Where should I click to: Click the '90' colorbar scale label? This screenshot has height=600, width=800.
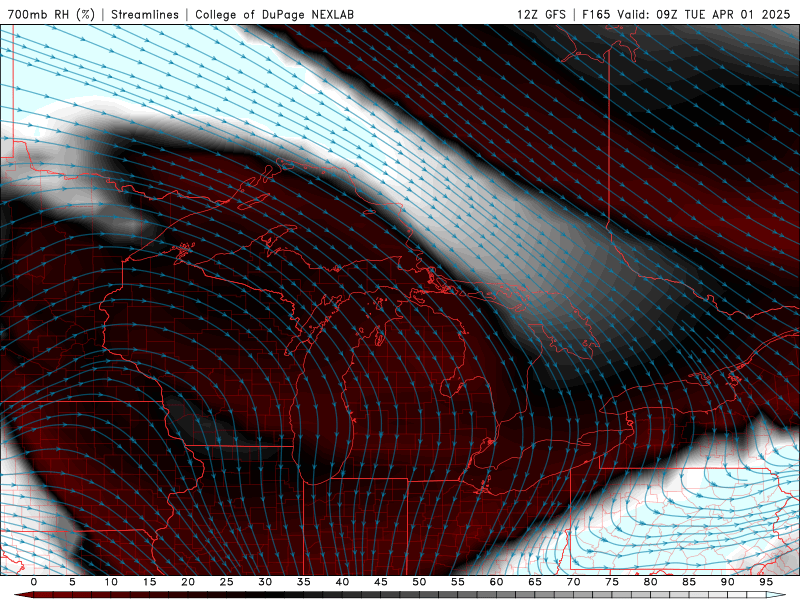tap(728, 582)
